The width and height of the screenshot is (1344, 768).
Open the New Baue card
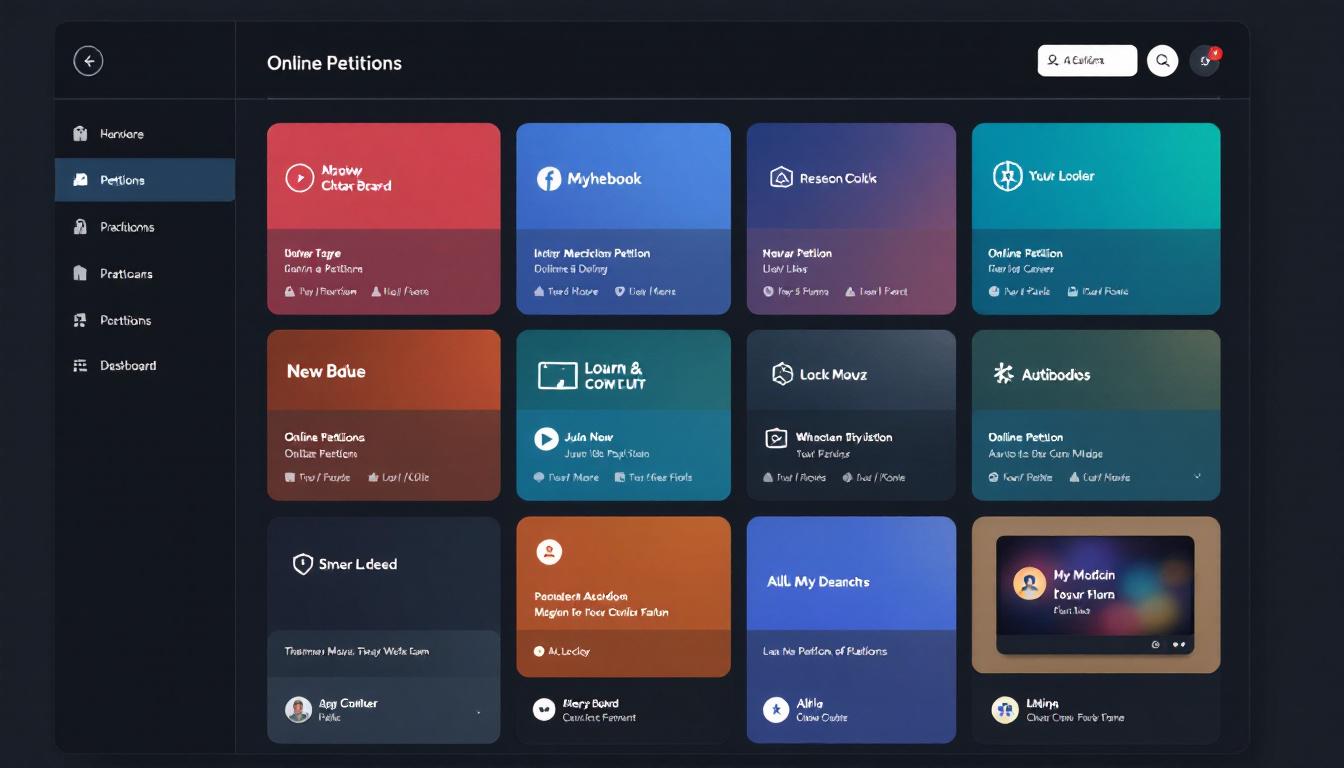(x=383, y=414)
